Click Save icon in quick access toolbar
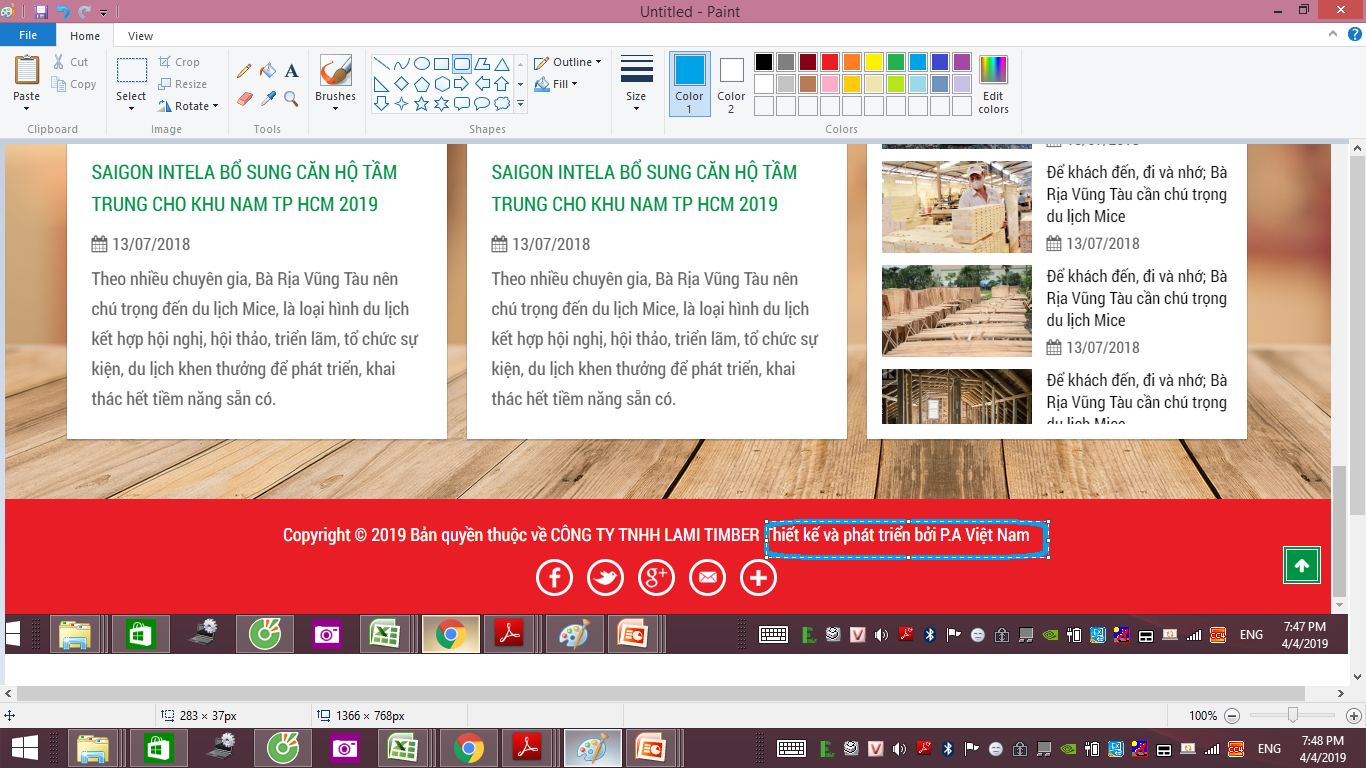1366x768 pixels. click(x=41, y=12)
